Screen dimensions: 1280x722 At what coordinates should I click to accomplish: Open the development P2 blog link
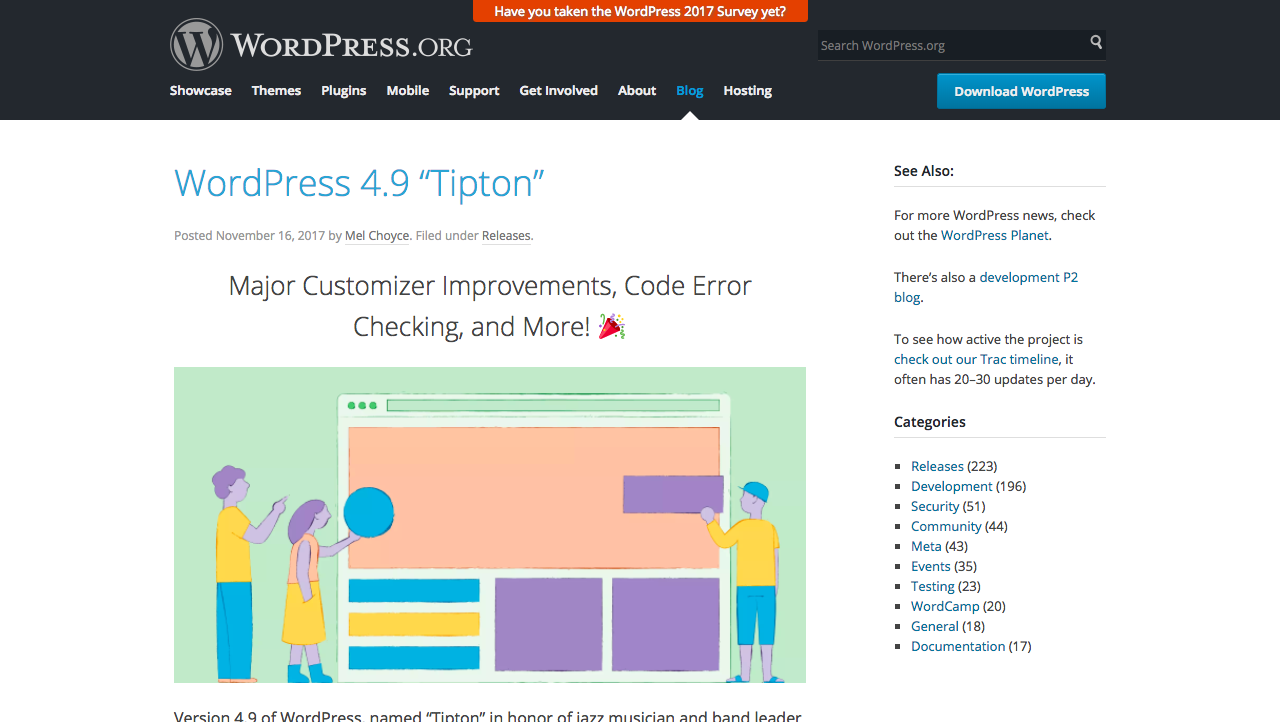(x=986, y=287)
